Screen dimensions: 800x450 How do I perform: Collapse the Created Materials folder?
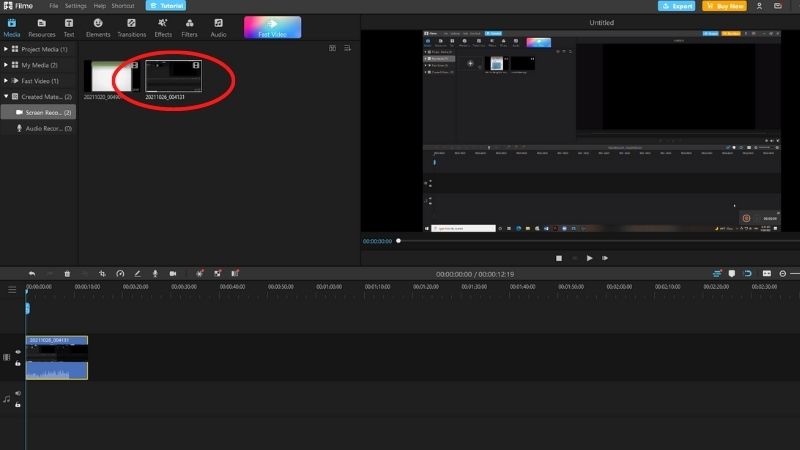pos(6,96)
